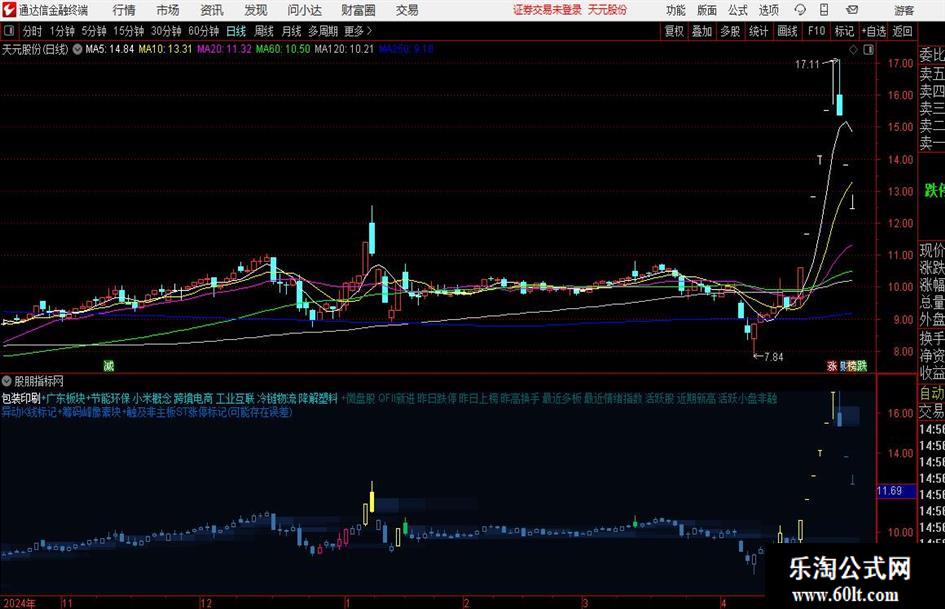Switch to the 1分钟 period tab

point(62,31)
